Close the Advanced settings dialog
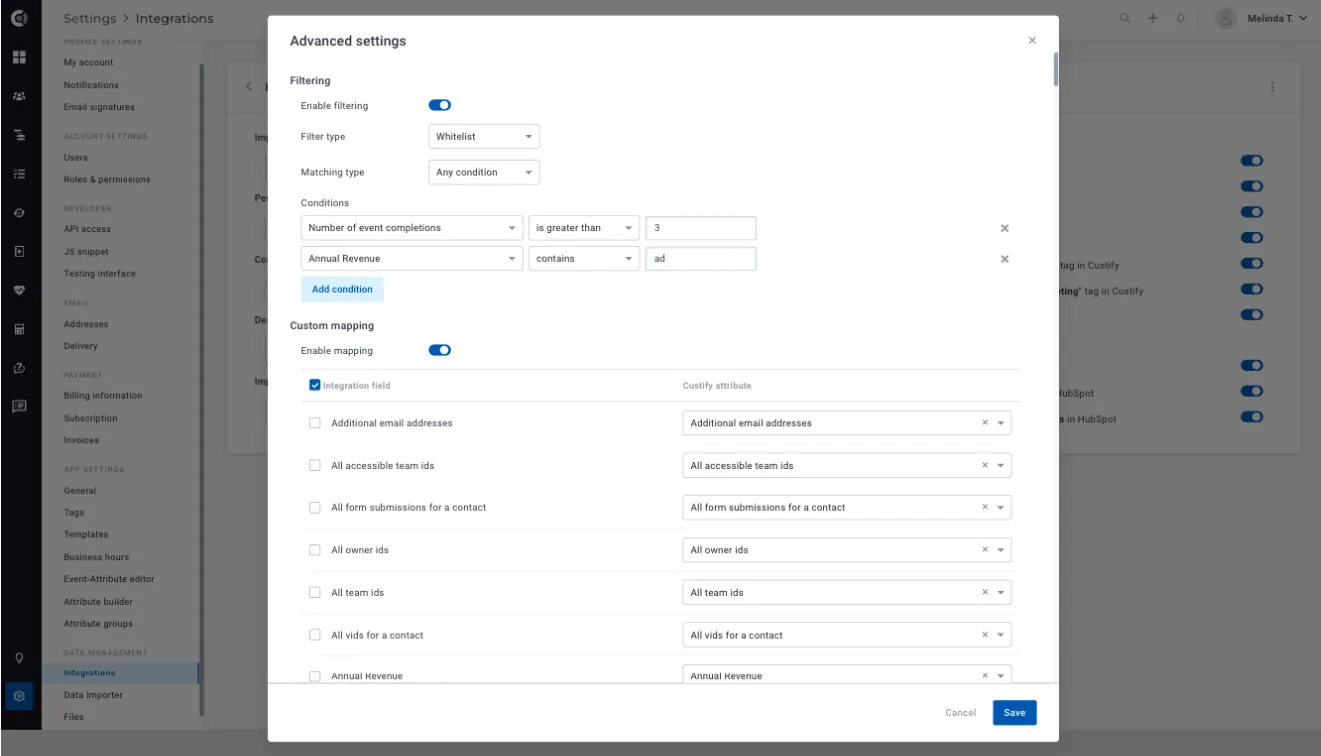The image size is (1321, 756). coord(1032,41)
